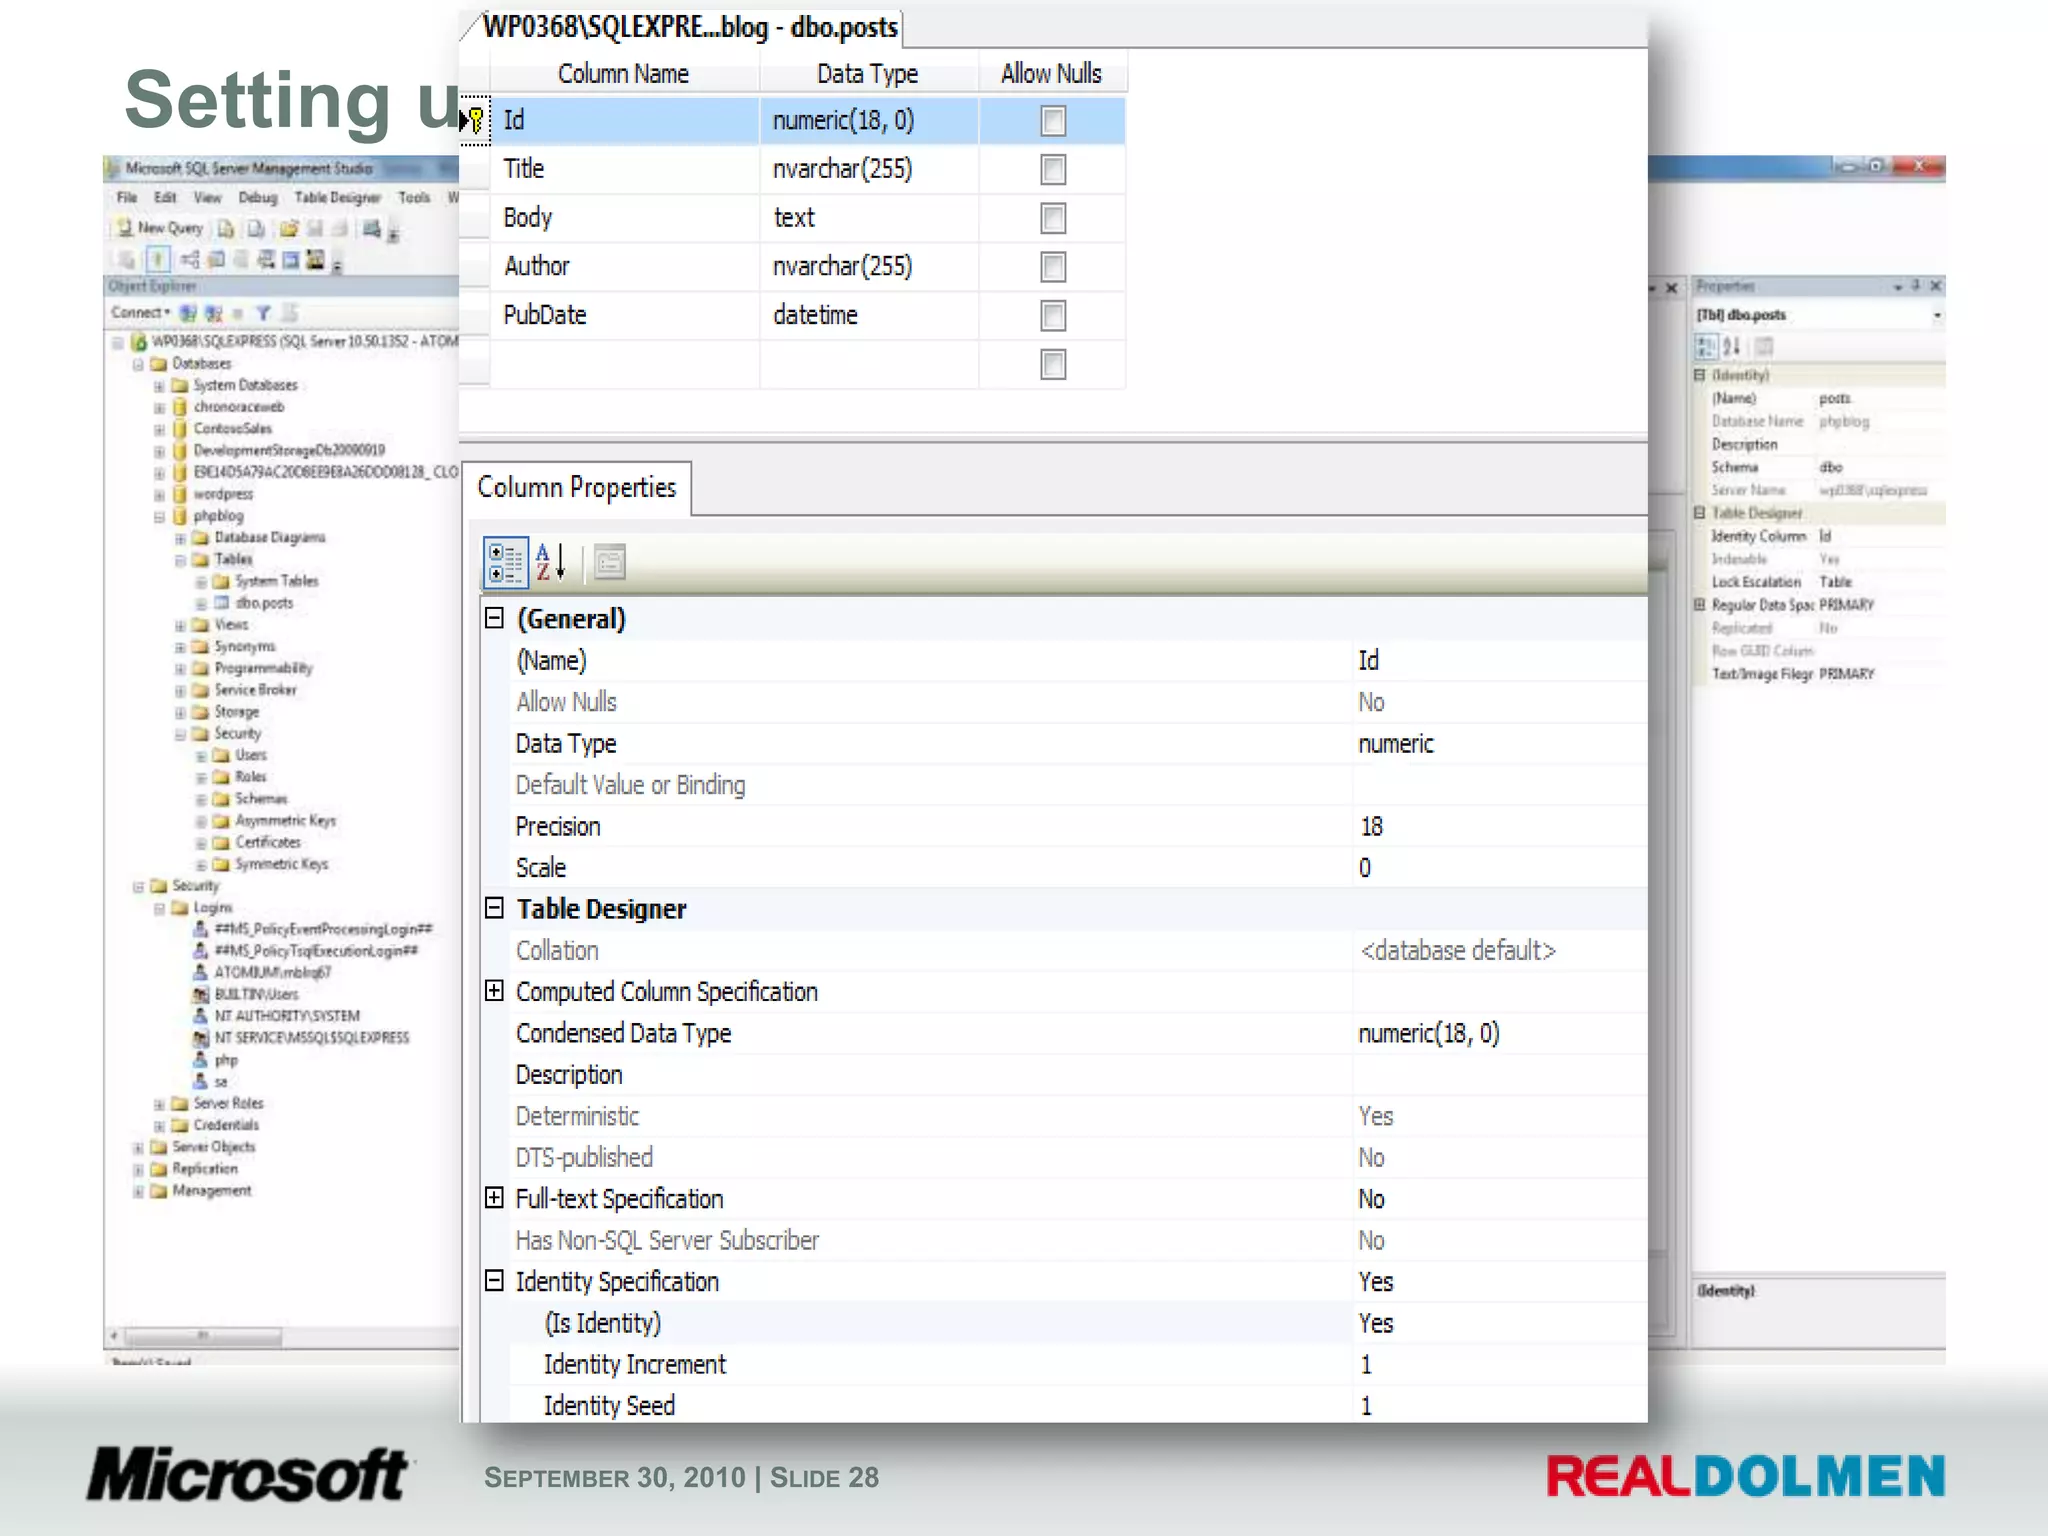Click alphabetical sort icon in Properties panel
This screenshot has width=2048, height=1536.
pyautogui.click(x=1733, y=346)
